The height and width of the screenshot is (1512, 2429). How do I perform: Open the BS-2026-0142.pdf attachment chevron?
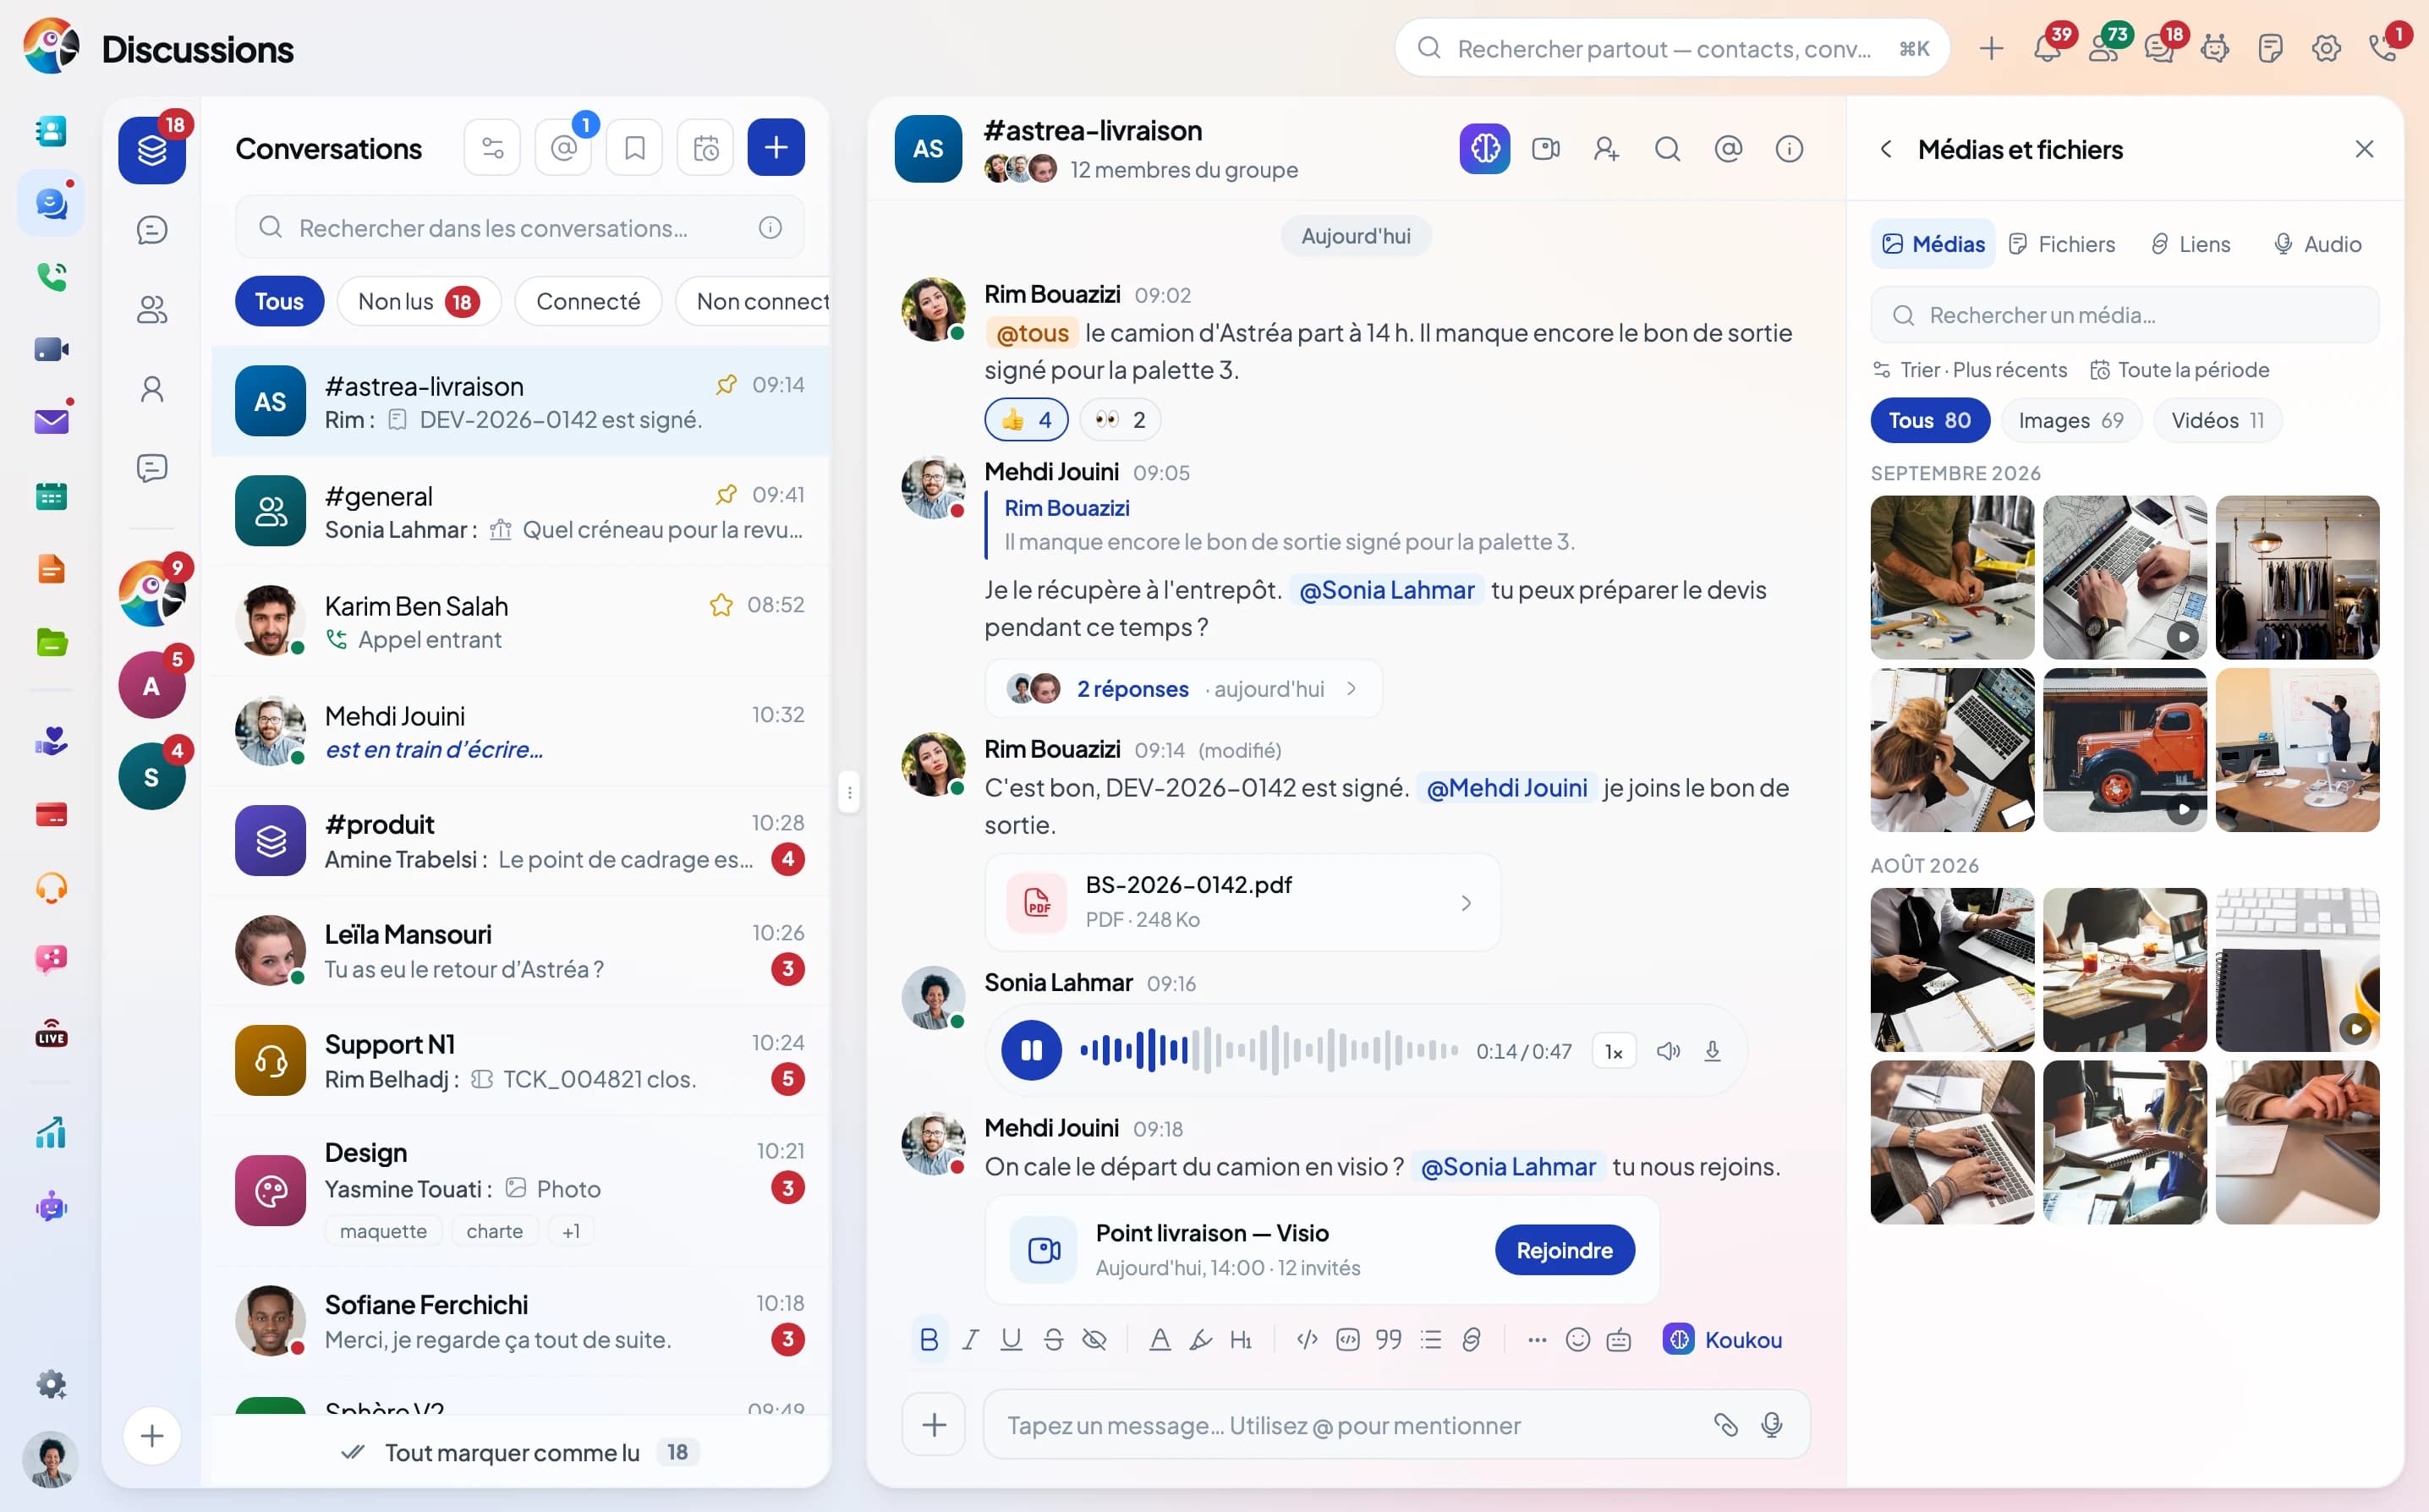click(x=1465, y=903)
